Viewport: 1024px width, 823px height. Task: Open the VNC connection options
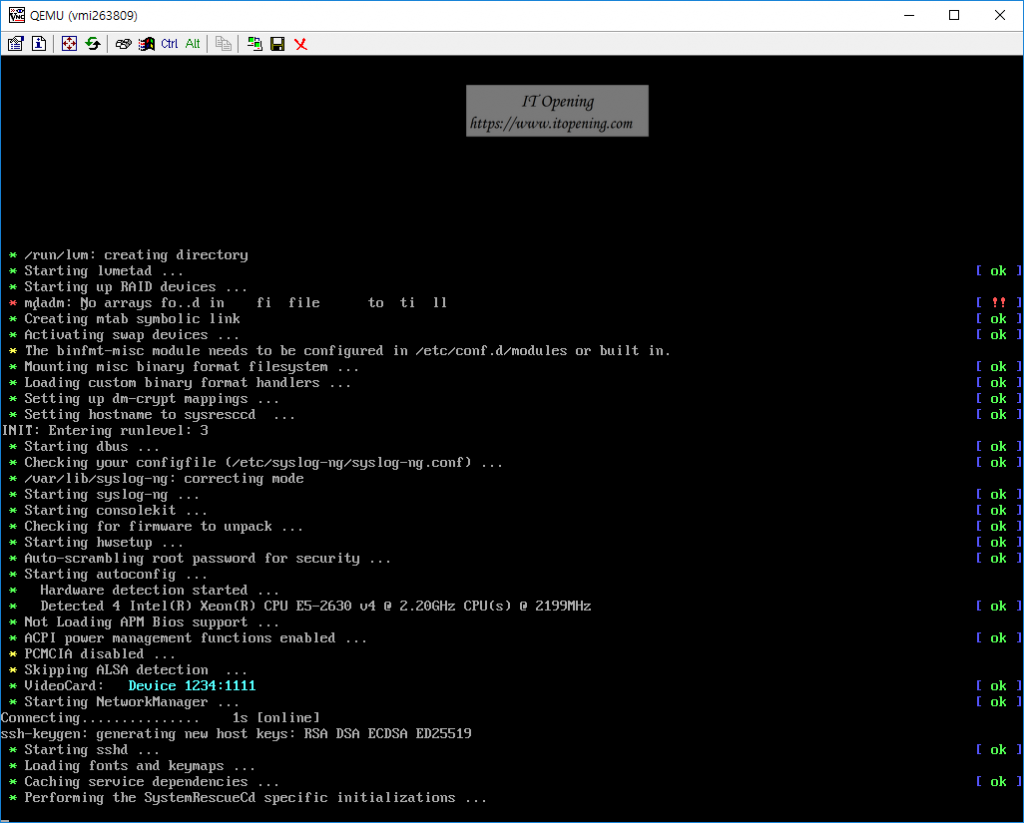pos(16,44)
